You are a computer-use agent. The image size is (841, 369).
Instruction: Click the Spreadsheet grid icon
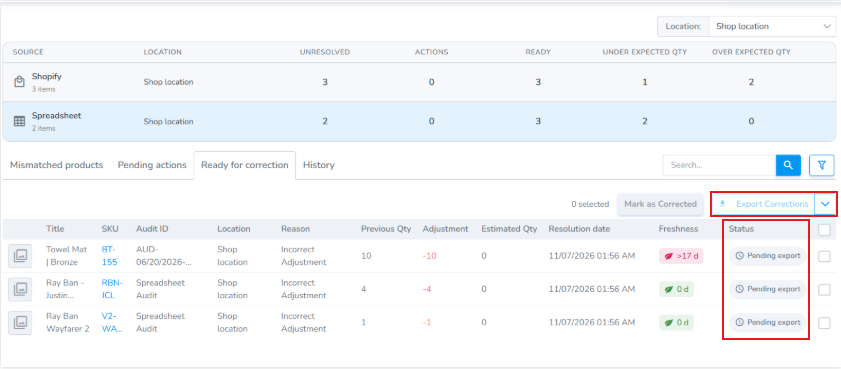tap(19, 122)
